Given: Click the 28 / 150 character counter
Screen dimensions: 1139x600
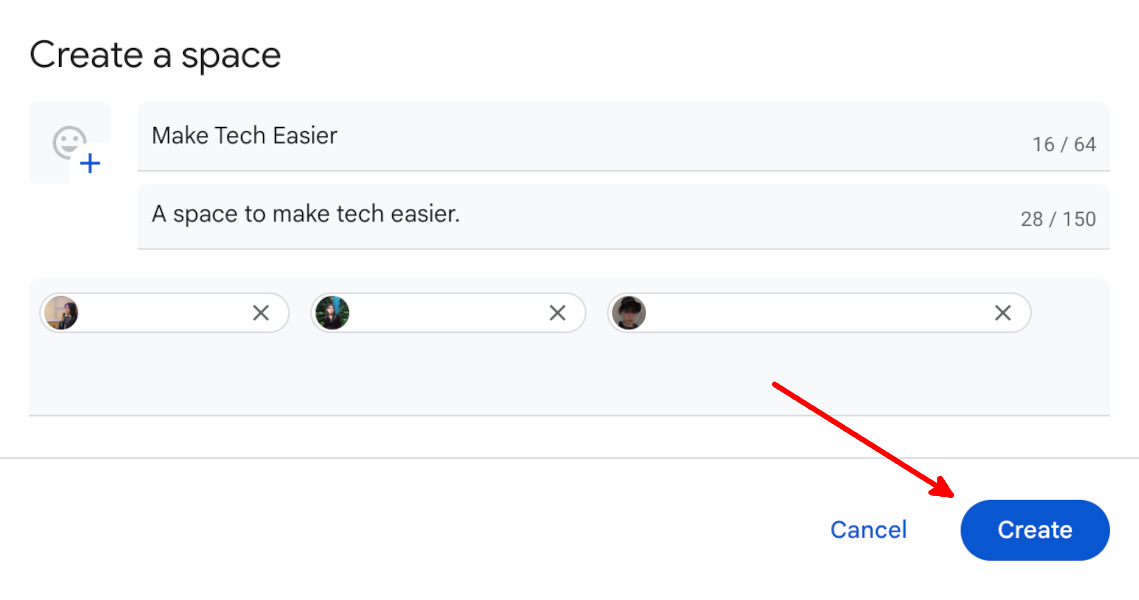Looking at the screenshot, I should pyautogui.click(x=1059, y=217).
